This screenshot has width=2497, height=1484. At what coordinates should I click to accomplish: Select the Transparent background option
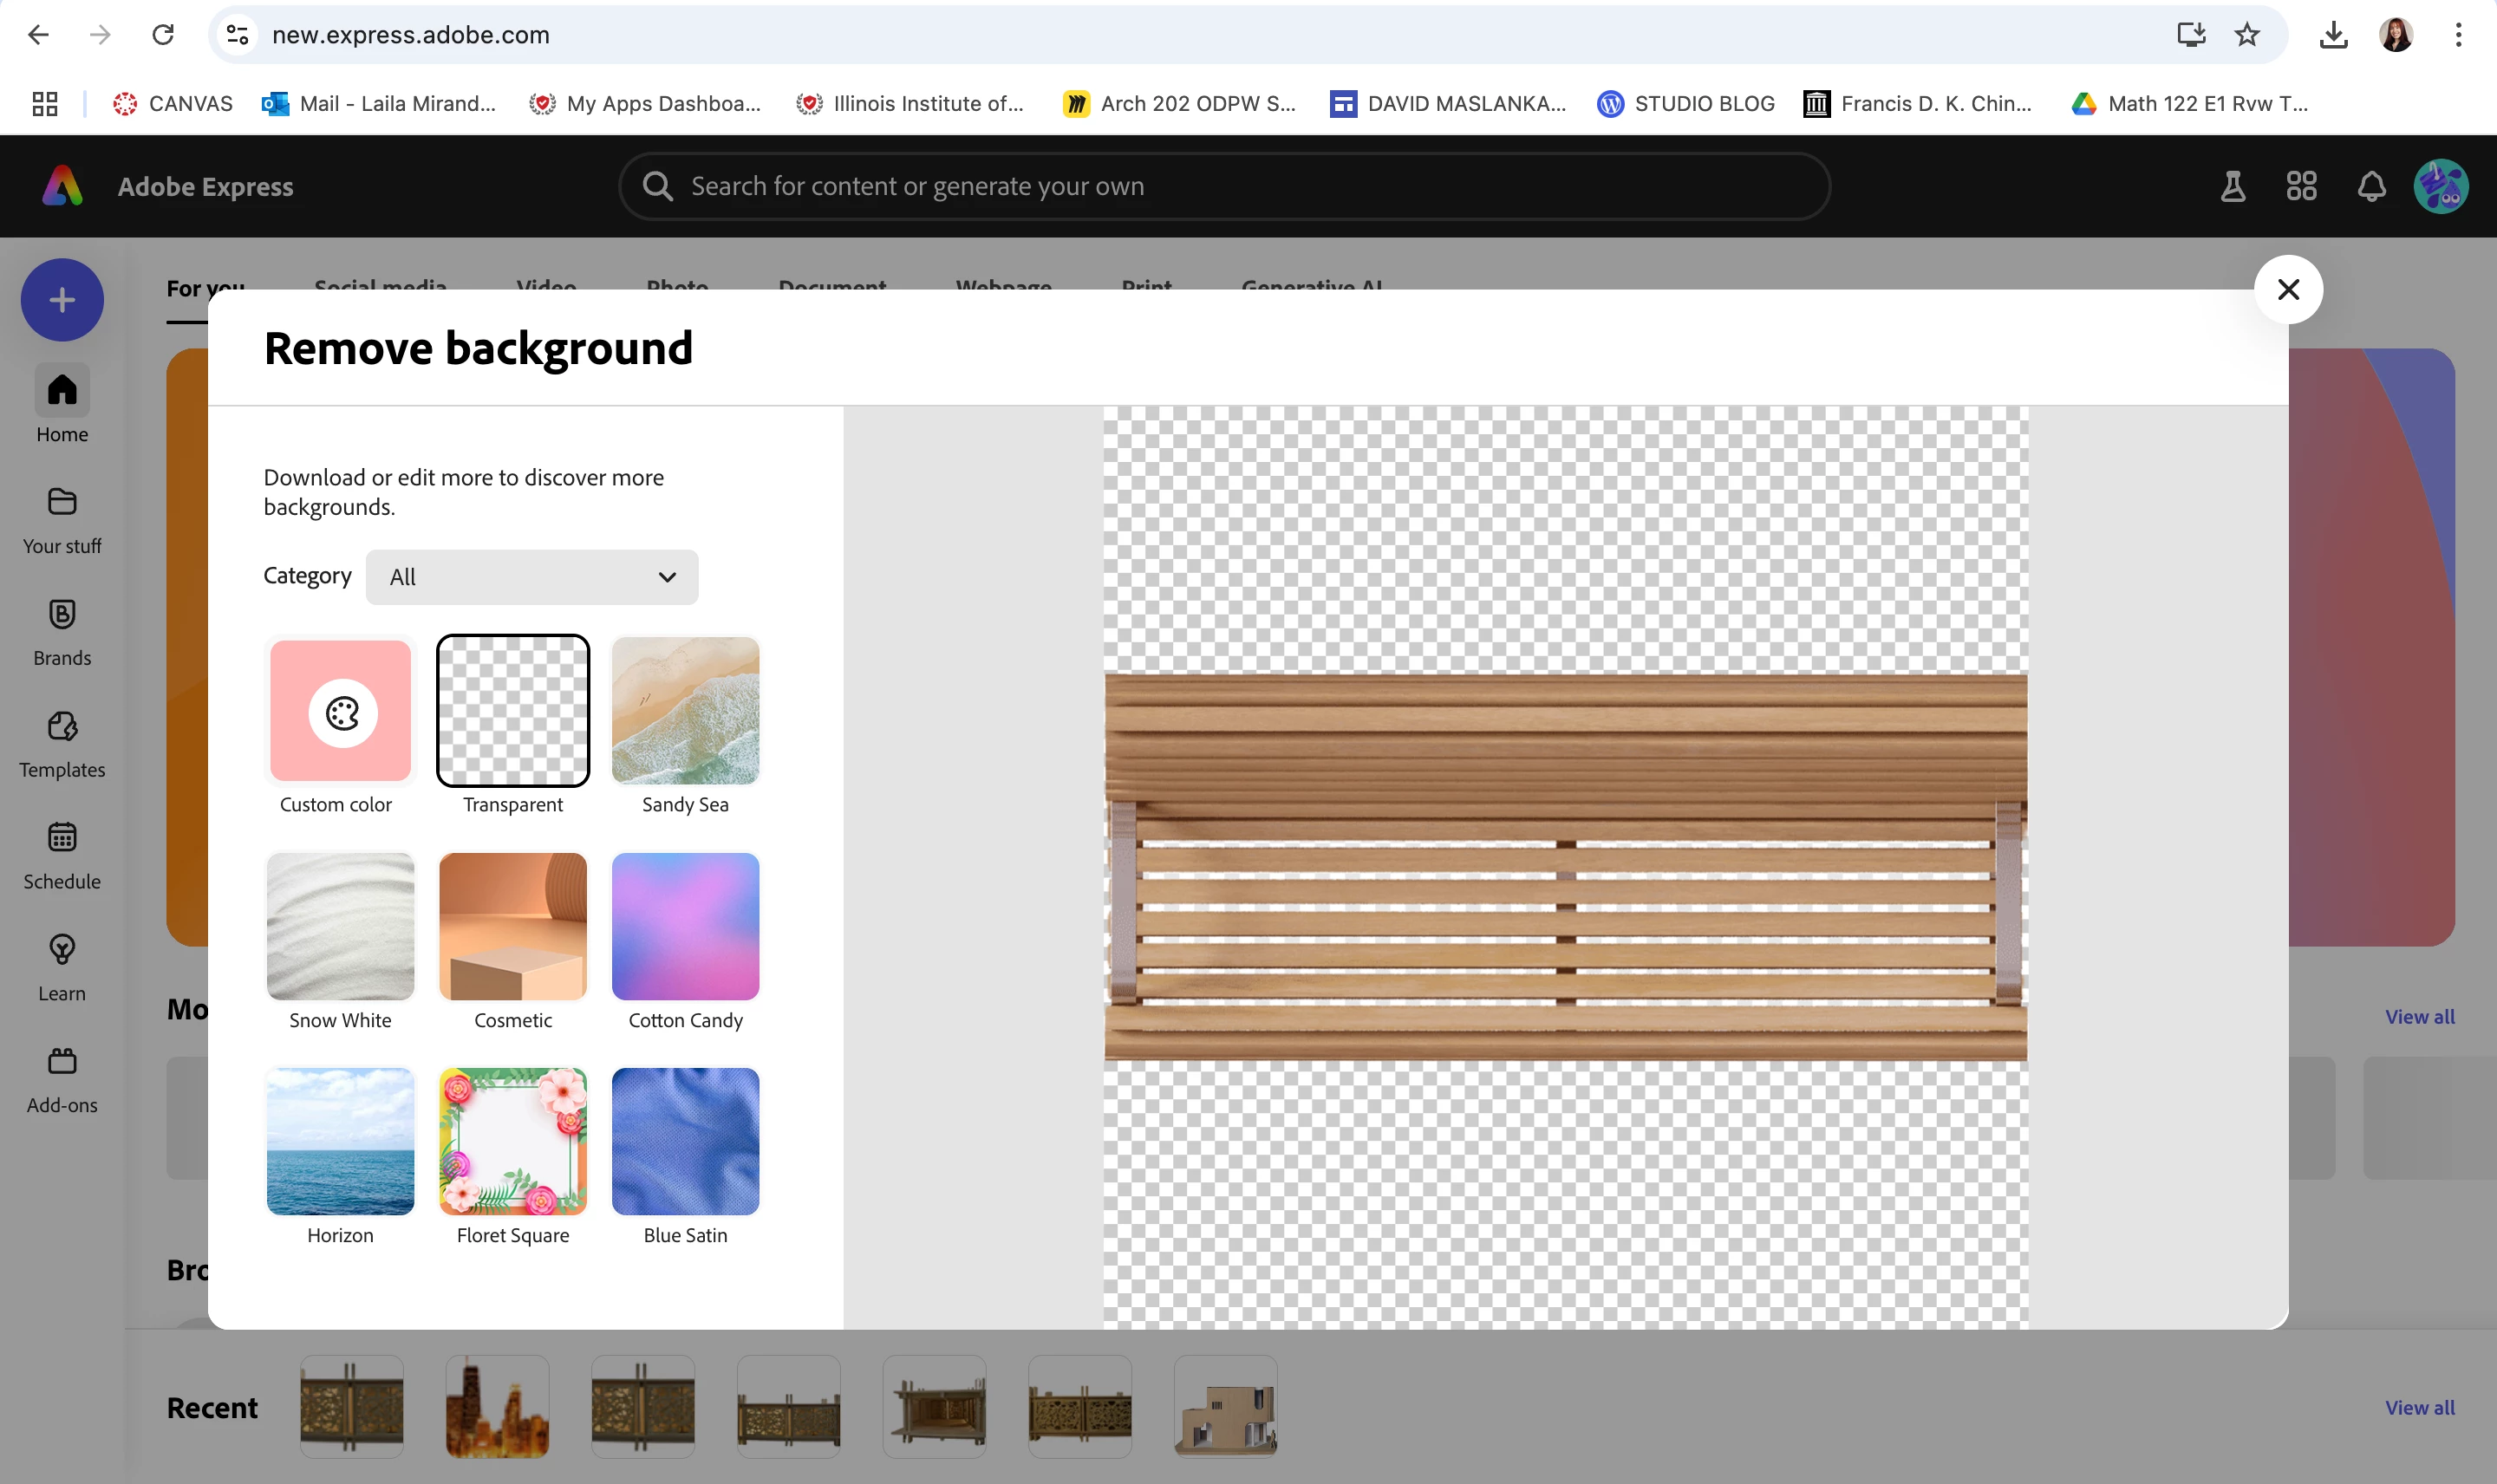[513, 711]
